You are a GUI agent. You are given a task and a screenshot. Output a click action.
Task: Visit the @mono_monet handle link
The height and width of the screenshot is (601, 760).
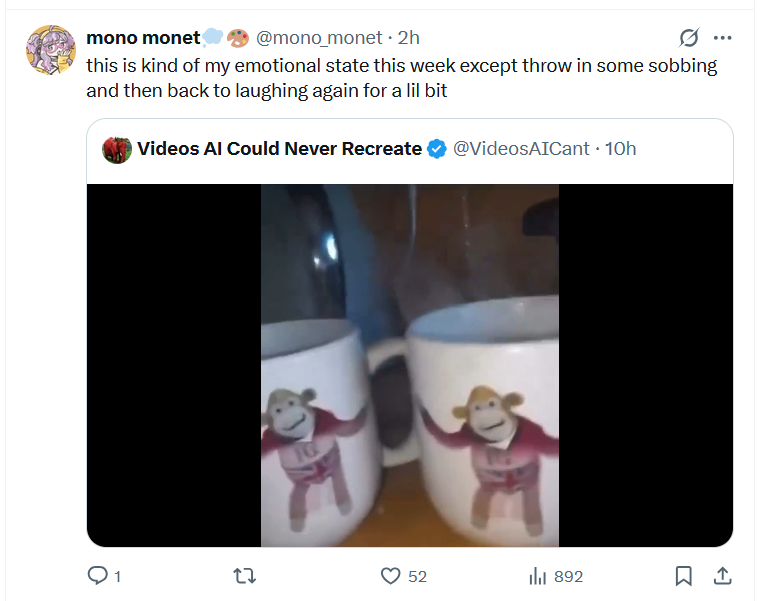click(319, 38)
